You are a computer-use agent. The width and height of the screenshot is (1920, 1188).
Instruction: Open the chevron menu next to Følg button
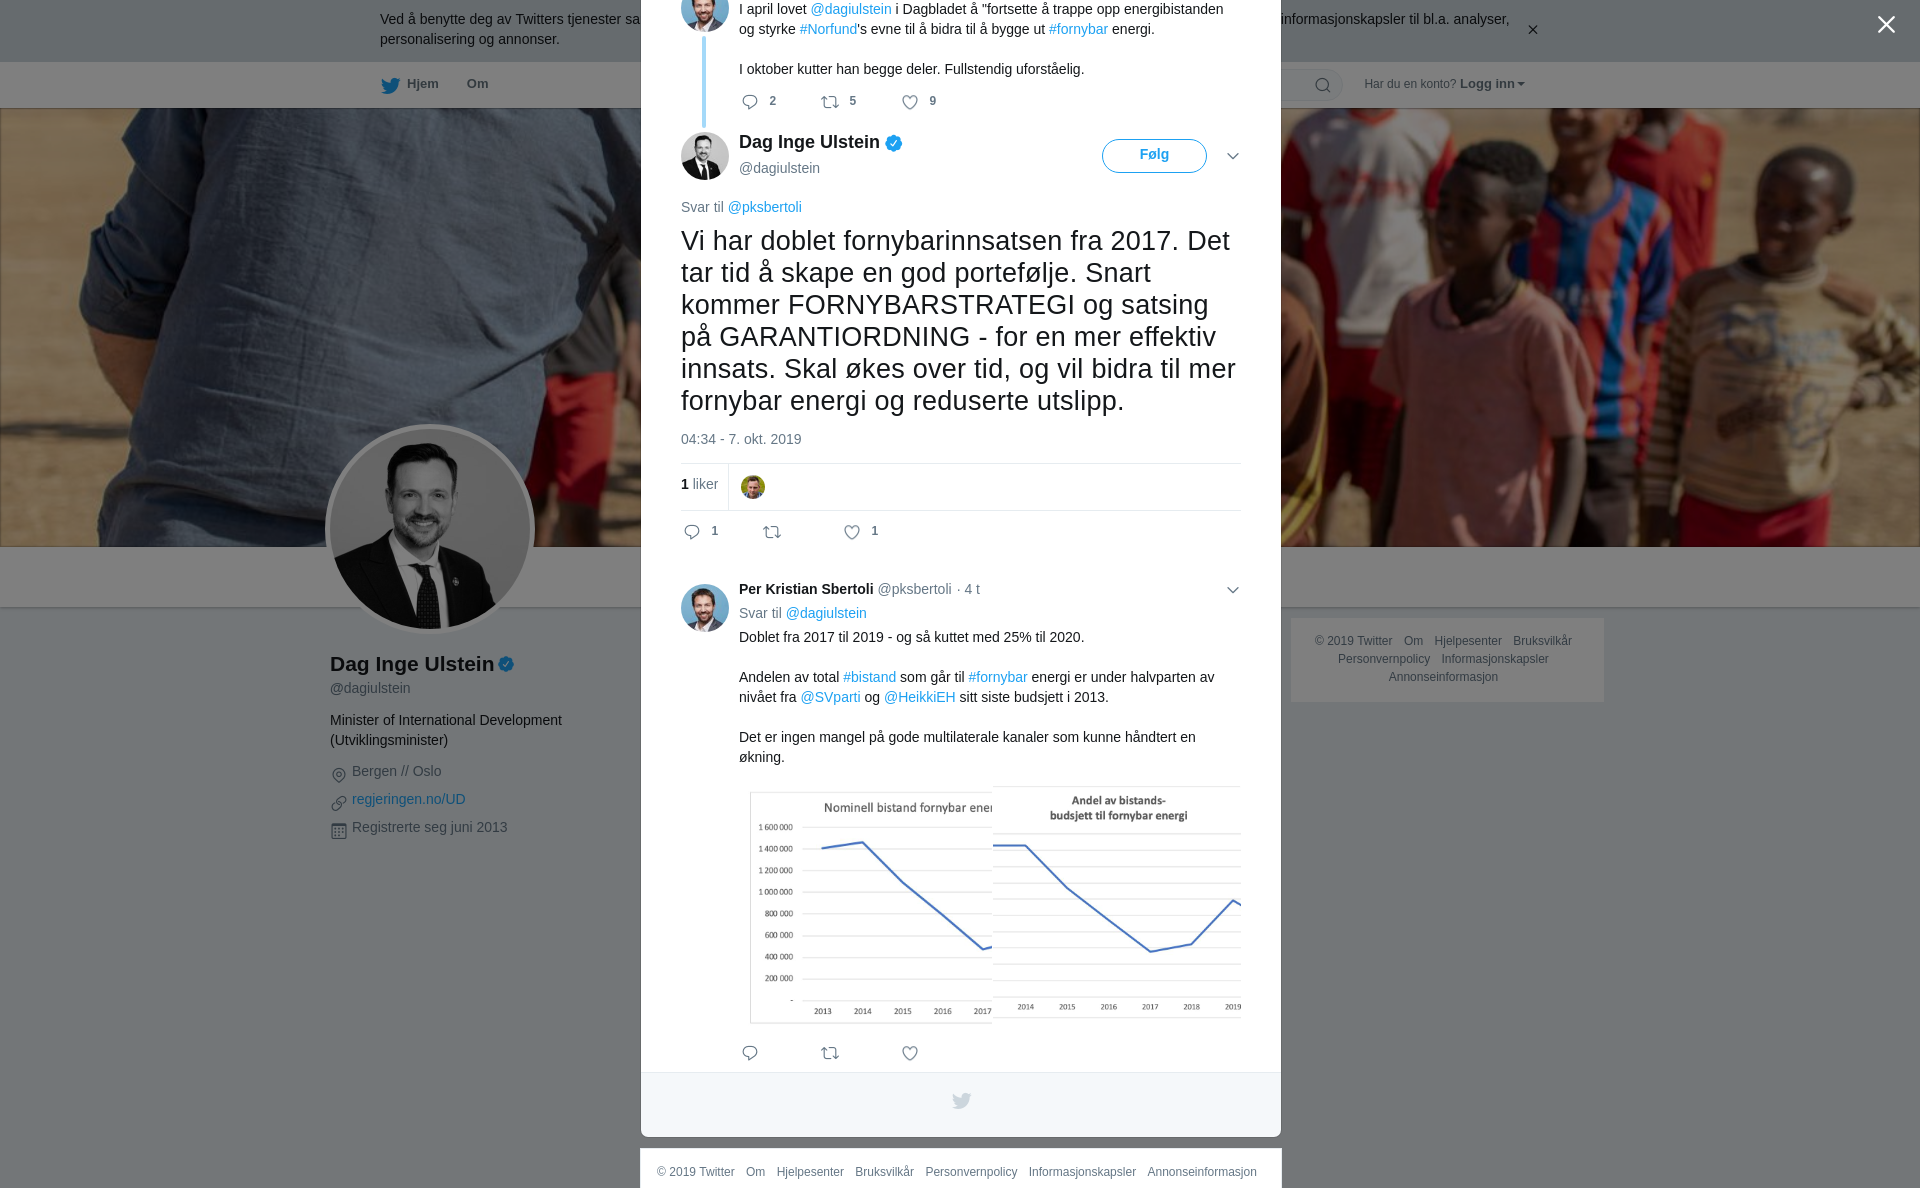1233,156
